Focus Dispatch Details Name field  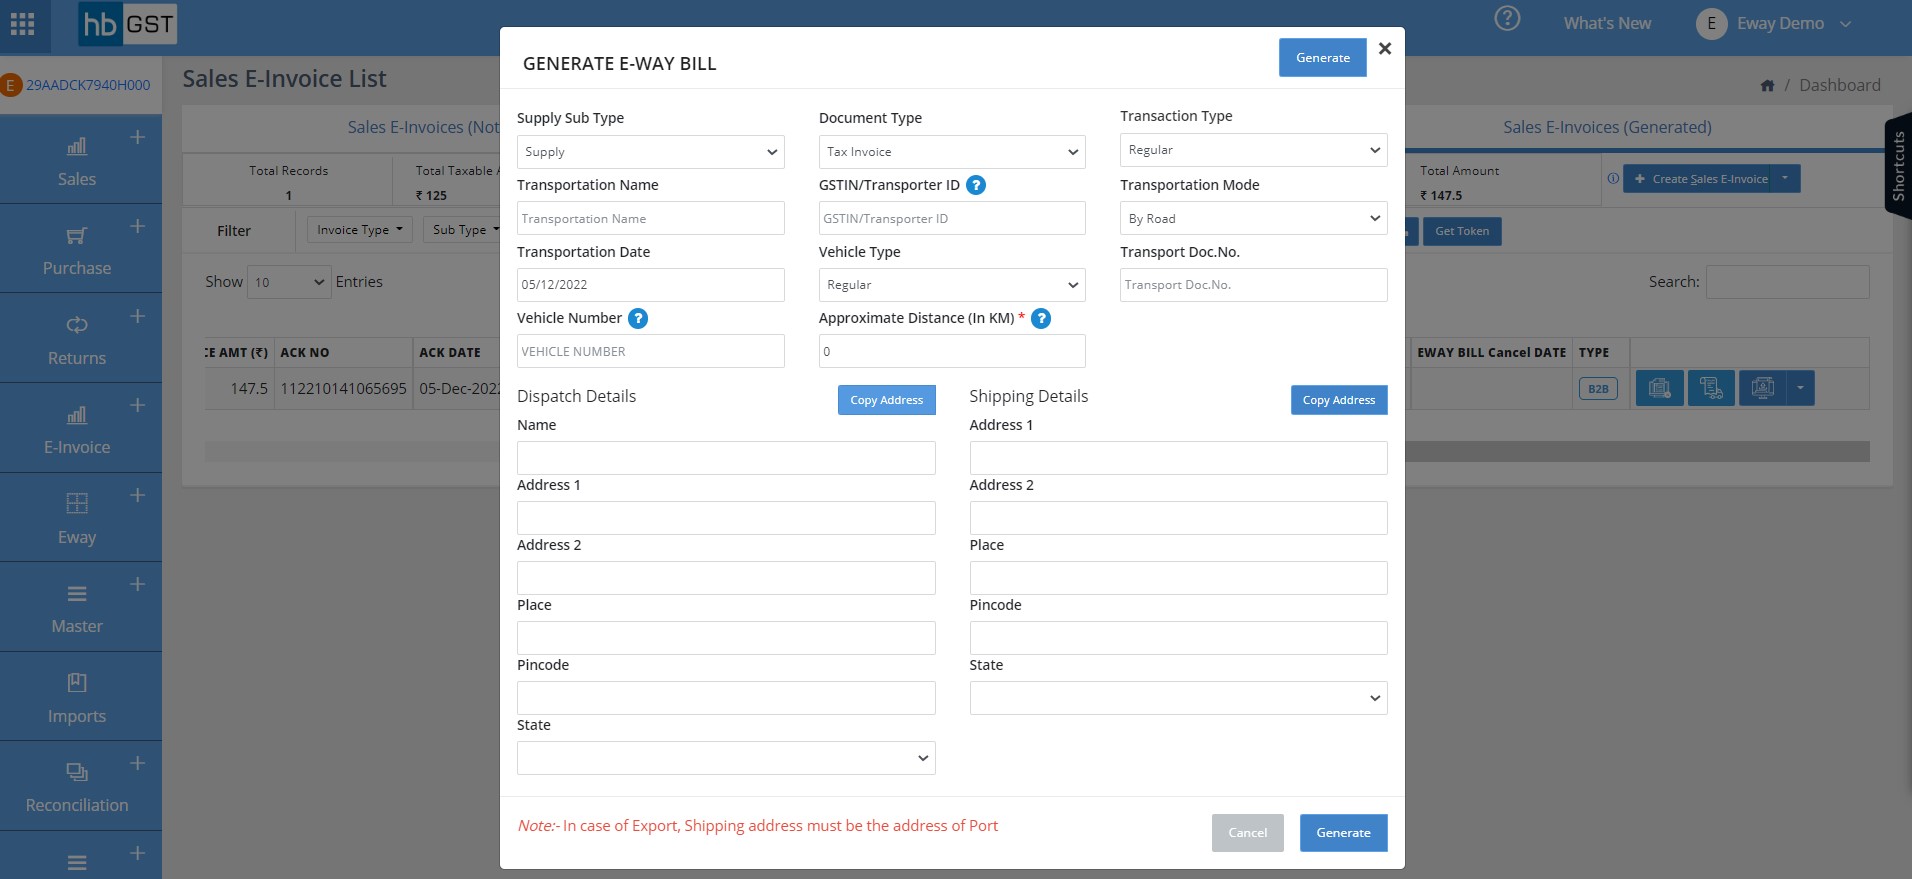[726, 458]
